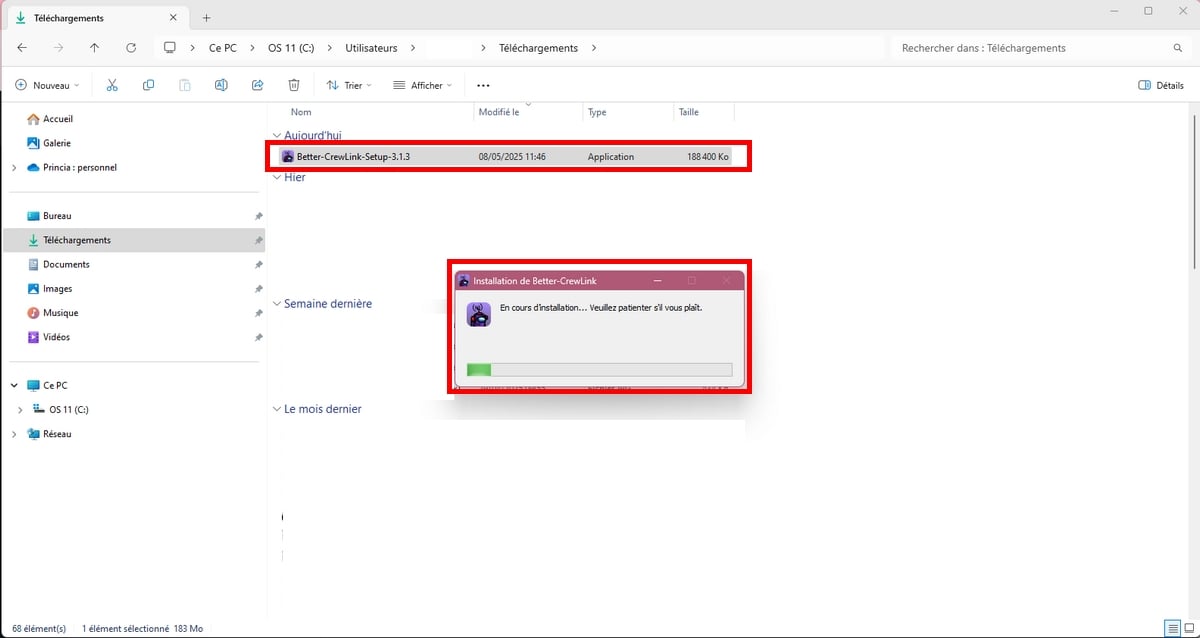1200x638 pixels.
Task: Open the Afficher view dropdown
Action: pyautogui.click(x=422, y=85)
